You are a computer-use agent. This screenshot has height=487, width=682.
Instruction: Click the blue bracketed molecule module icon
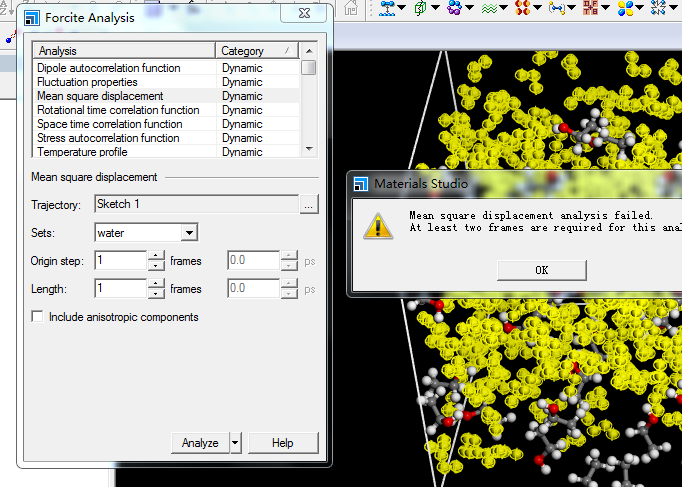click(x=556, y=8)
